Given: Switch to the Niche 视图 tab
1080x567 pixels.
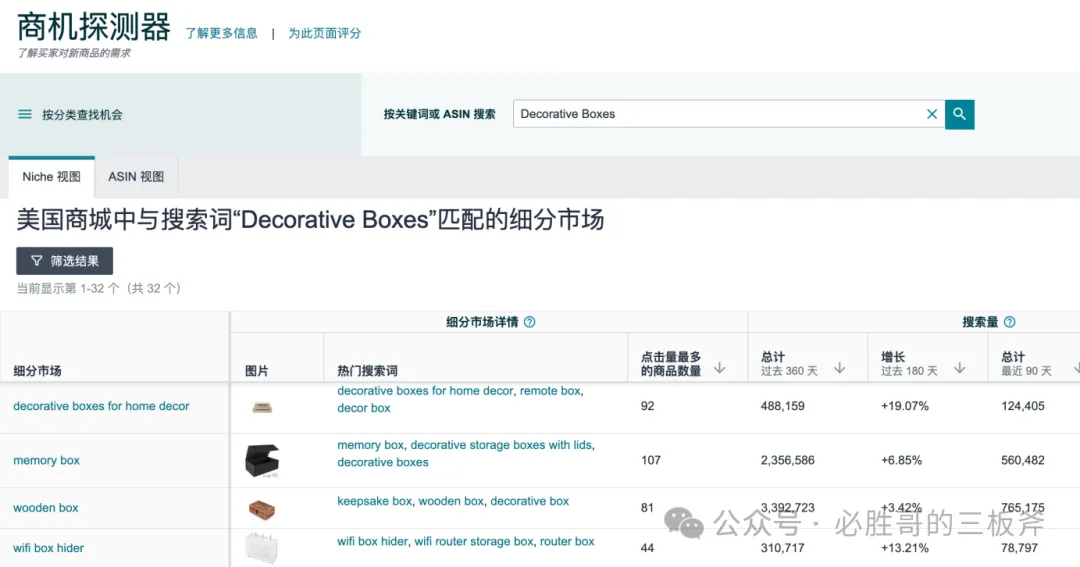Looking at the screenshot, I should click(52, 177).
